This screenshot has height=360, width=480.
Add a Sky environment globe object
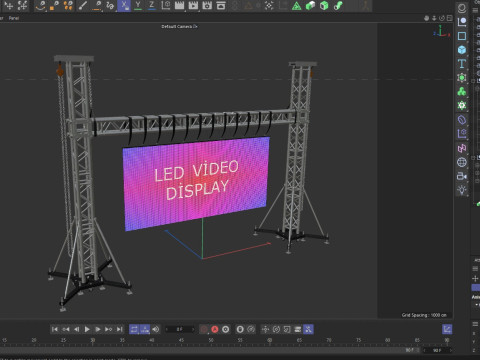(x=462, y=162)
